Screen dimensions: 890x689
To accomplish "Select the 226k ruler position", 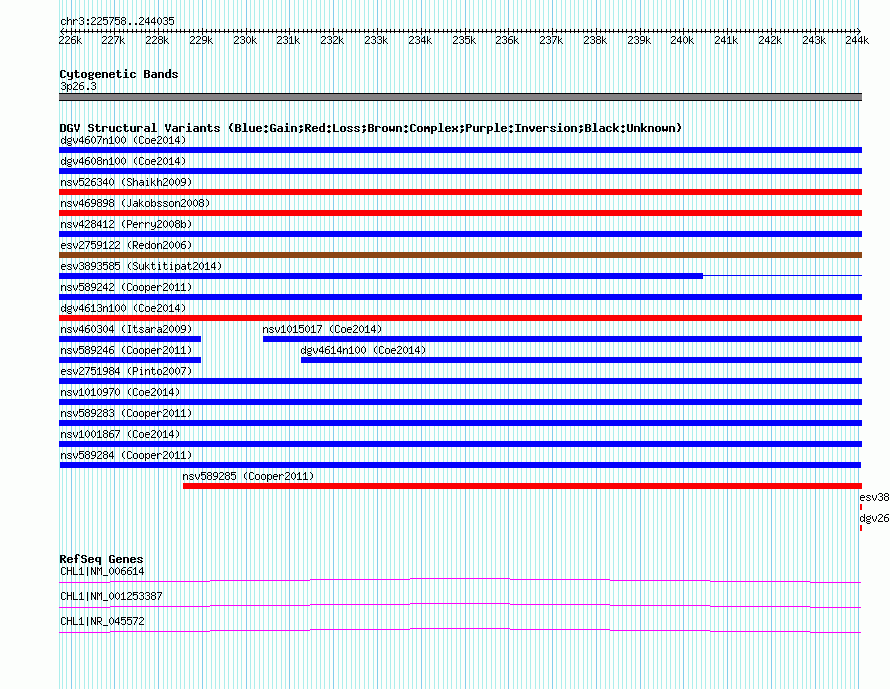I will coord(70,40).
